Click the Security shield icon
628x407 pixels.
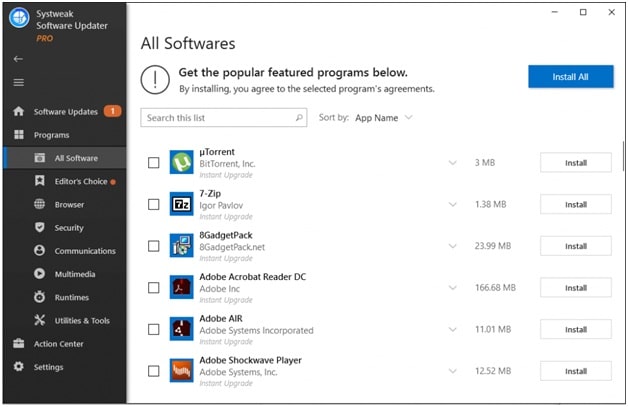pos(40,228)
